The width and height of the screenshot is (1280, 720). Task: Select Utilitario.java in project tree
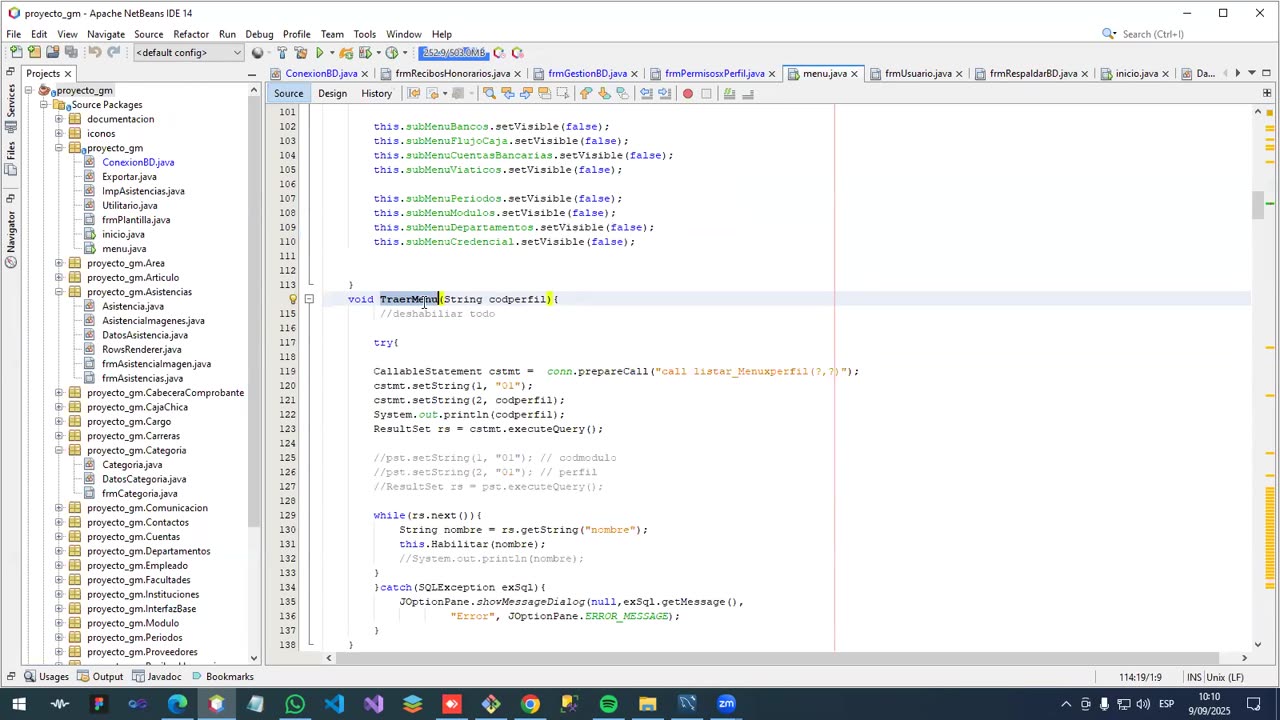pyautogui.click(x=129, y=205)
